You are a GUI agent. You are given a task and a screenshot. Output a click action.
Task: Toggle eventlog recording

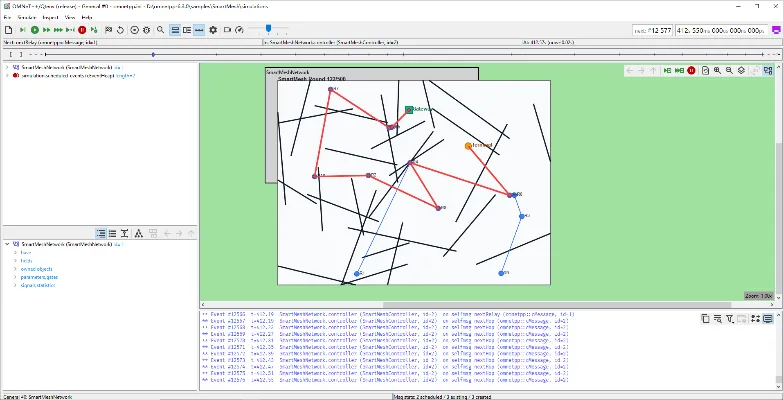point(134,30)
